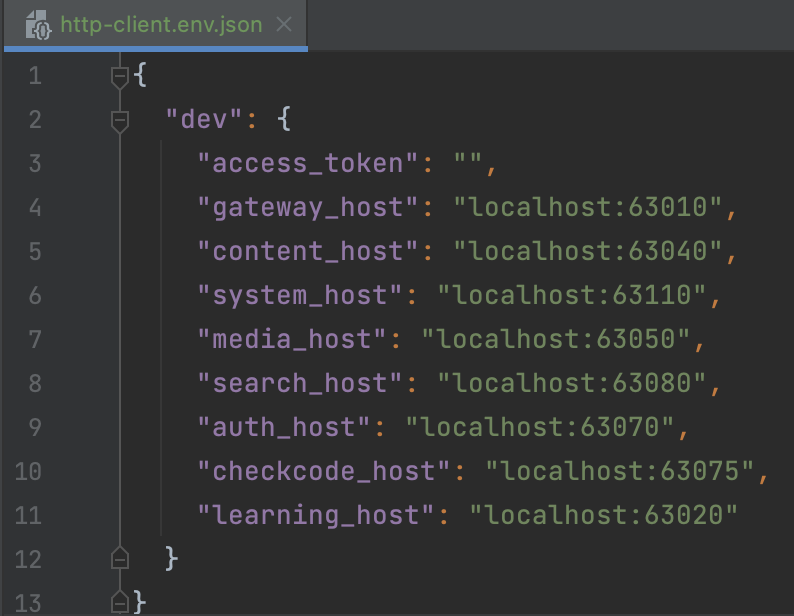The width and height of the screenshot is (794, 616).
Task: Click the "content_host" key
Action: 307,251
